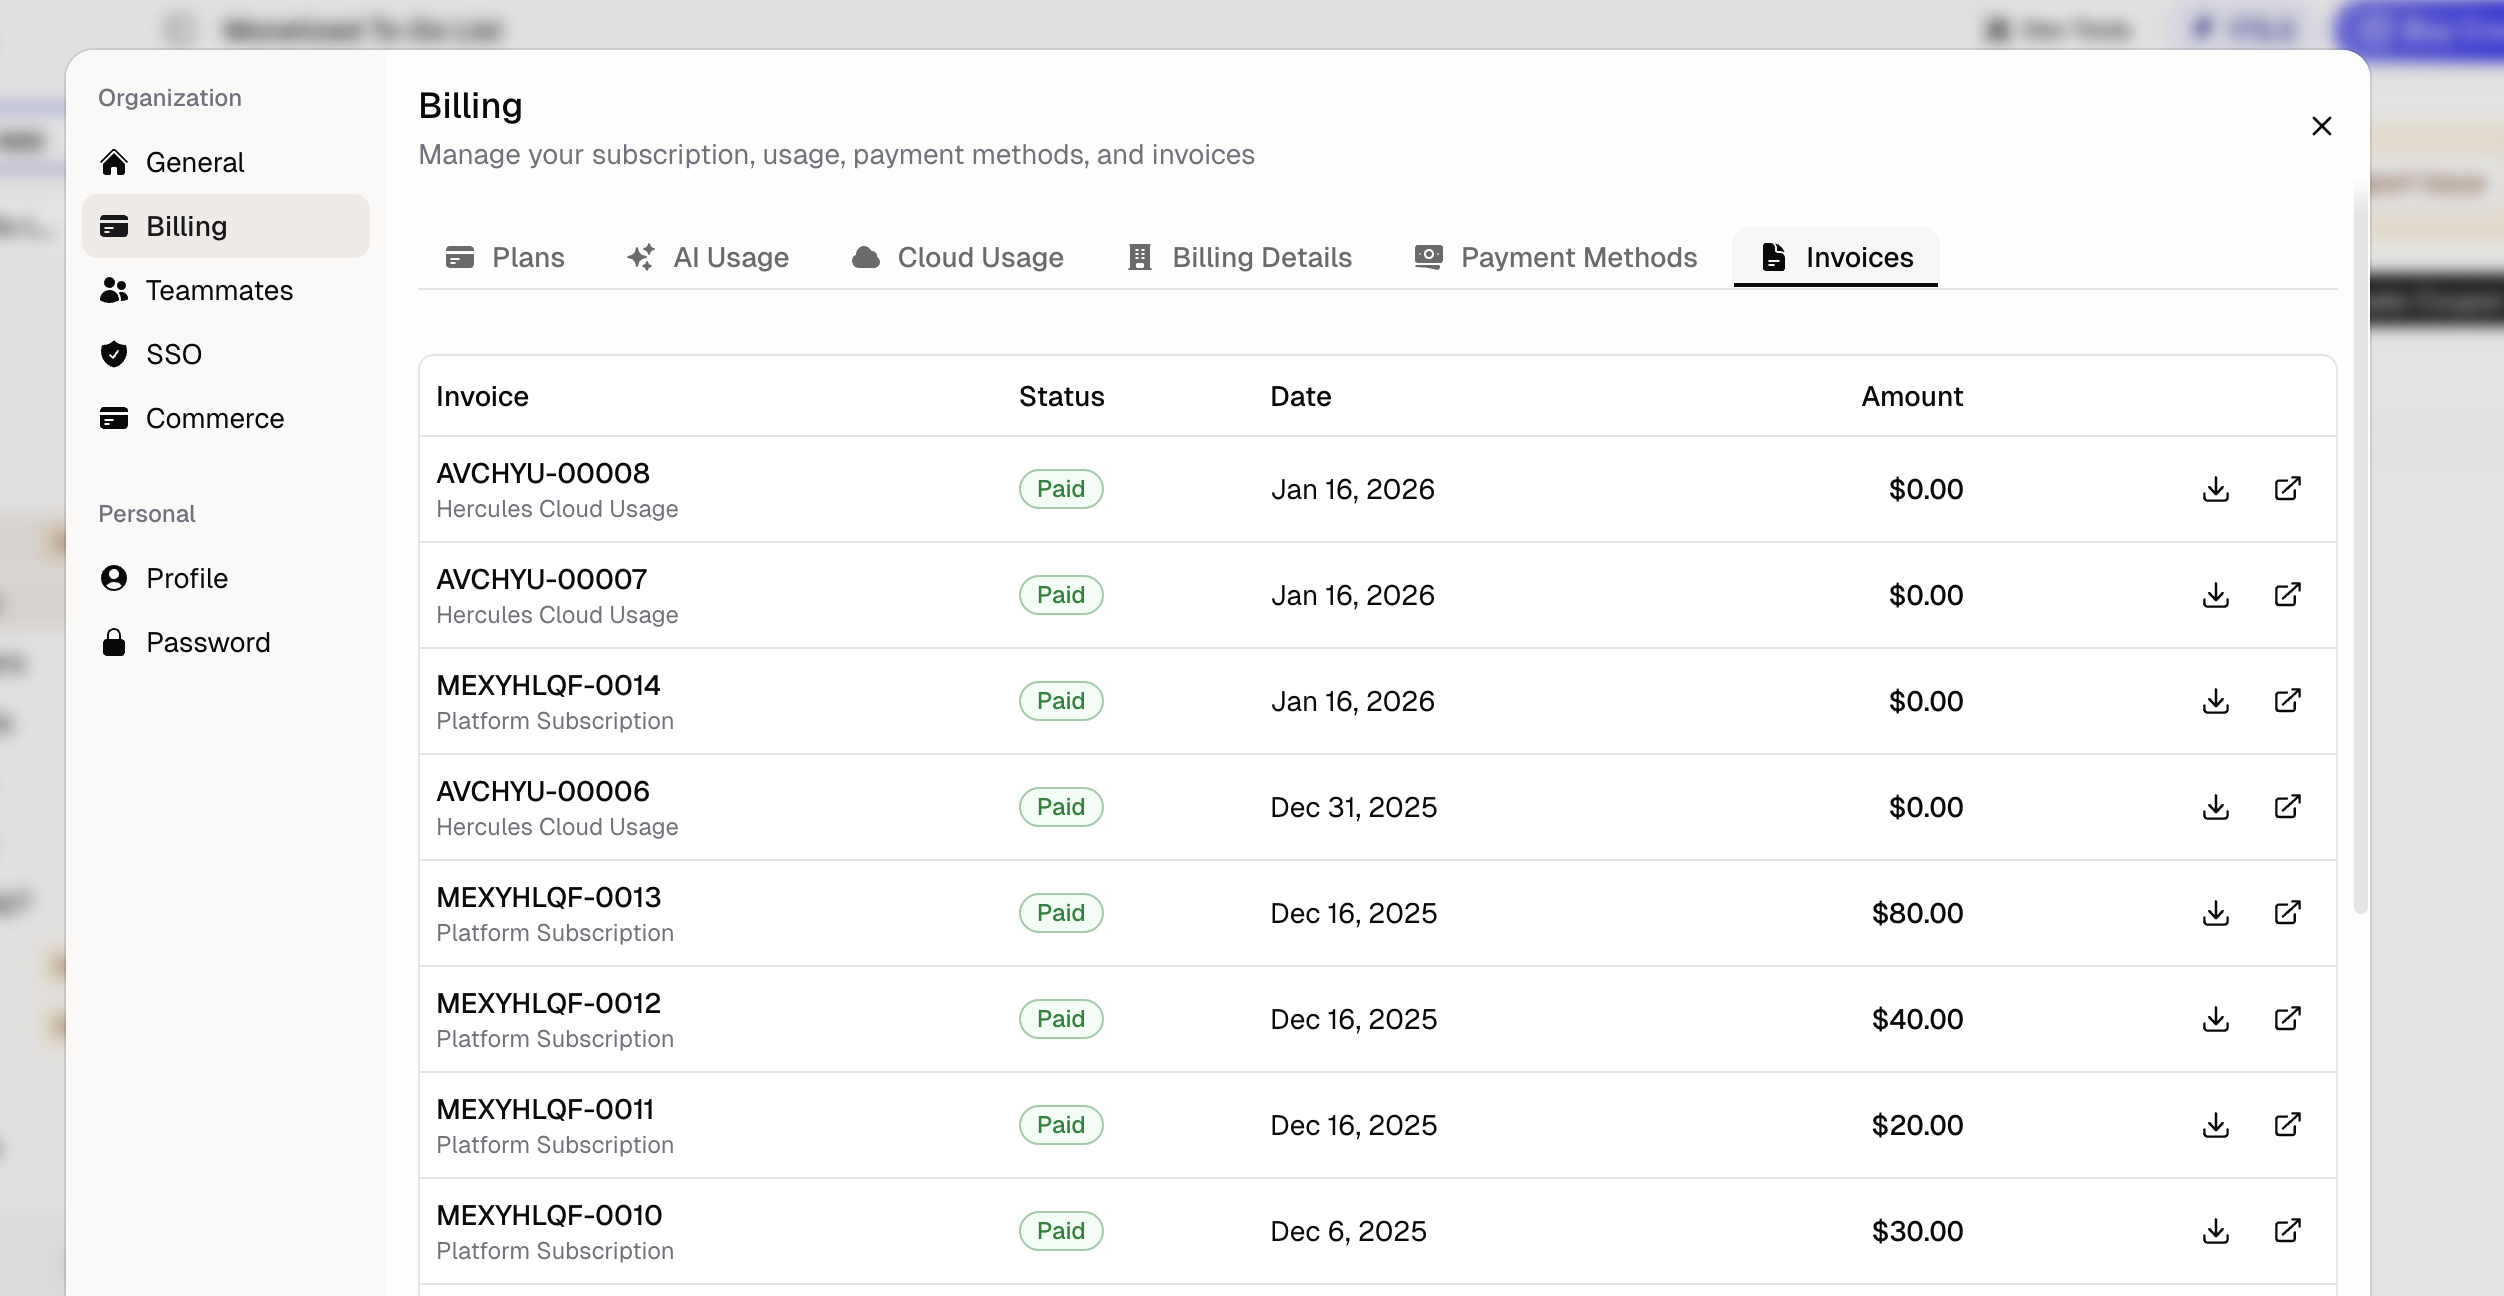Click the Paid badge for MEXYHLQF-0013
The height and width of the screenshot is (1296, 2504).
pyautogui.click(x=1061, y=913)
